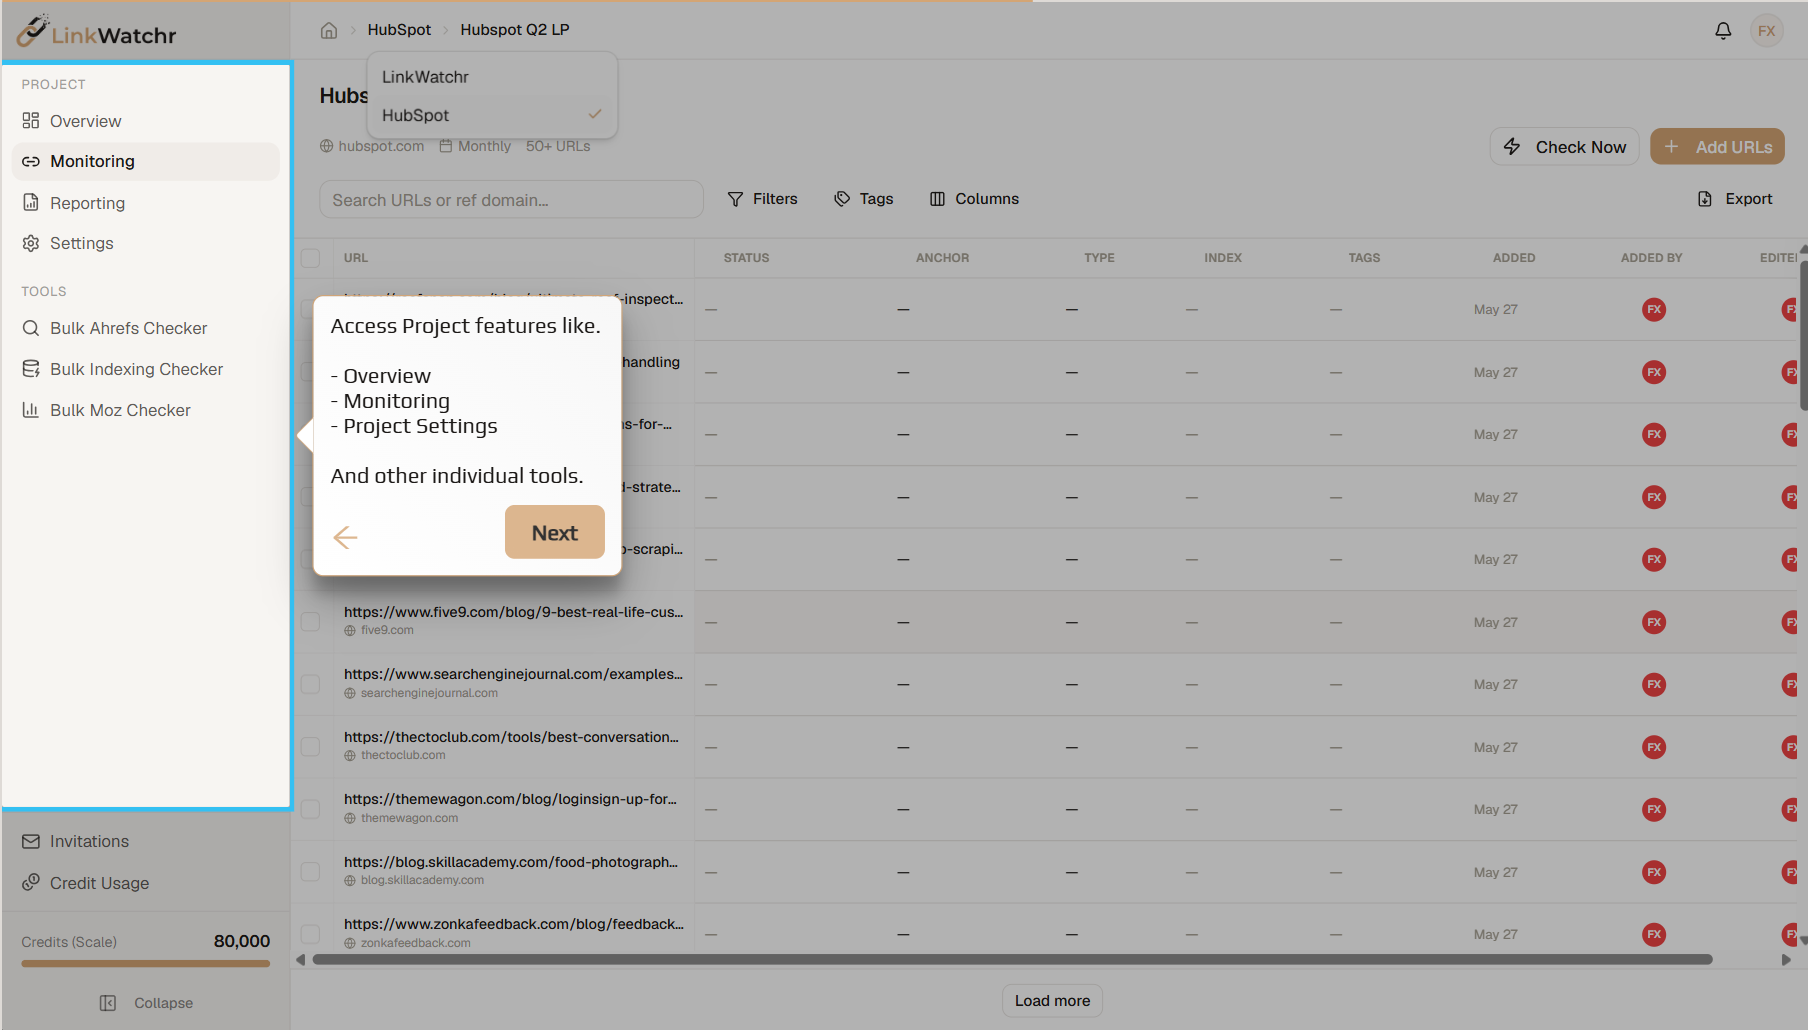Screen dimensions: 1808x1030
Task: Click the vertical table scrollbar
Action: (x=1803, y=335)
